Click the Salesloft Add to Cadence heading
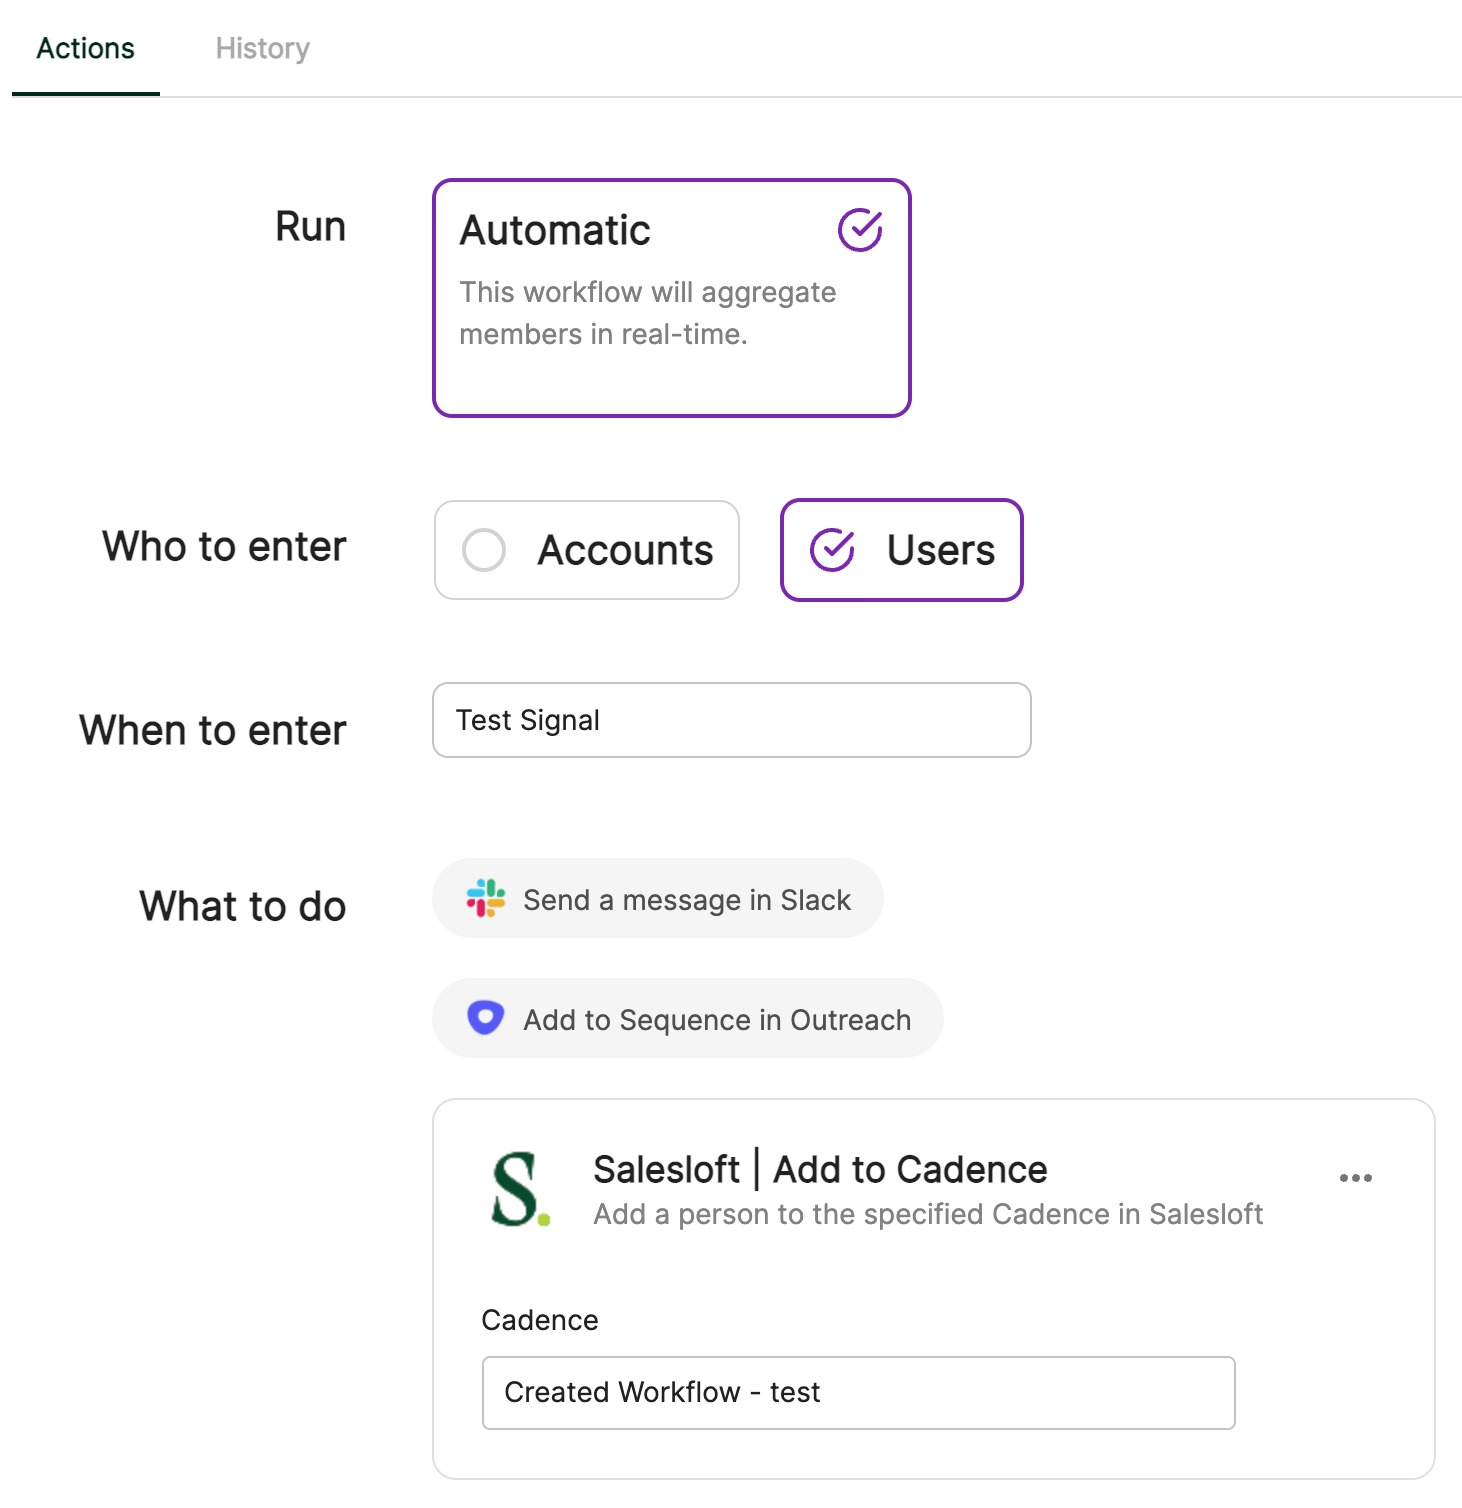Viewport: 1462px width, 1508px height. click(x=820, y=1169)
